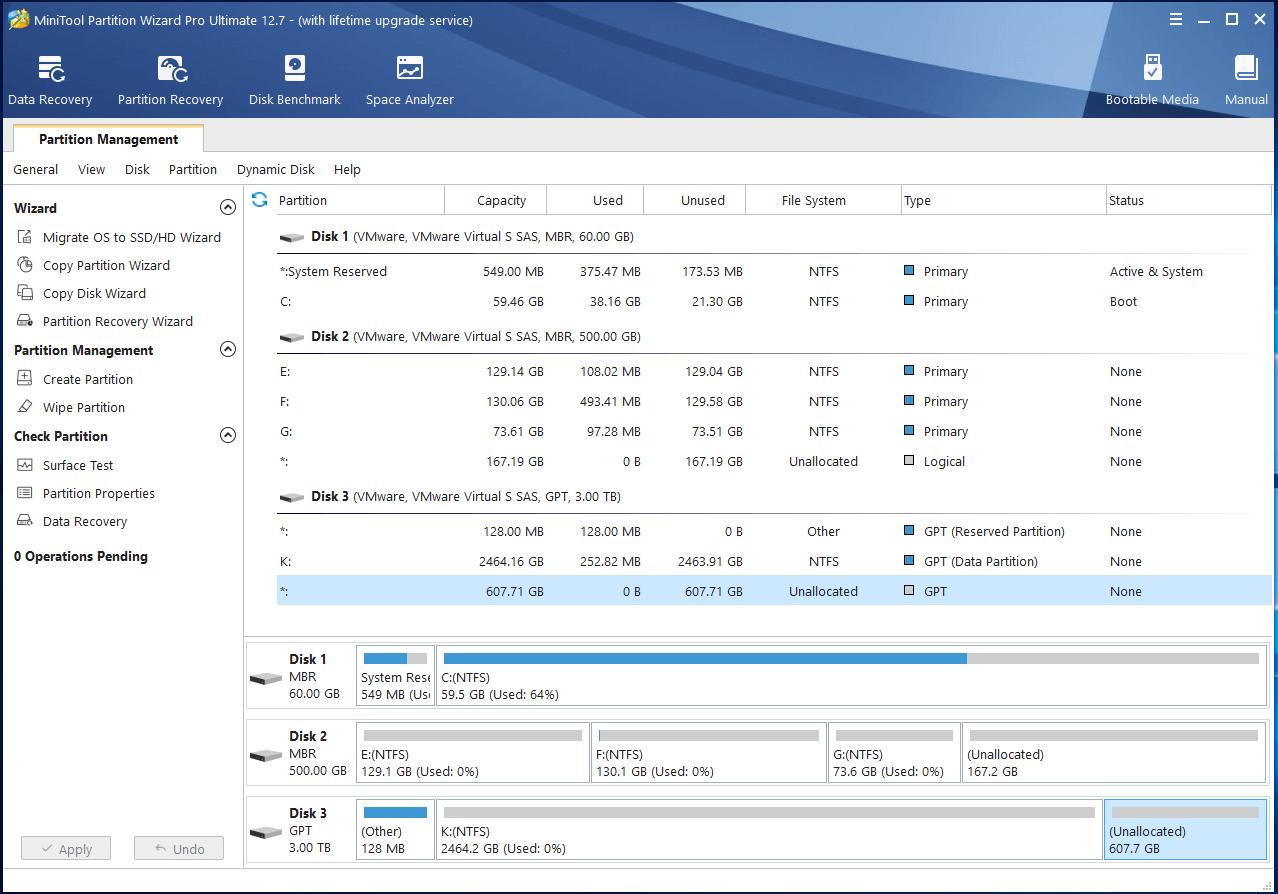
Task: Click Disk 3 header icon in partition list
Action: tap(292, 498)
